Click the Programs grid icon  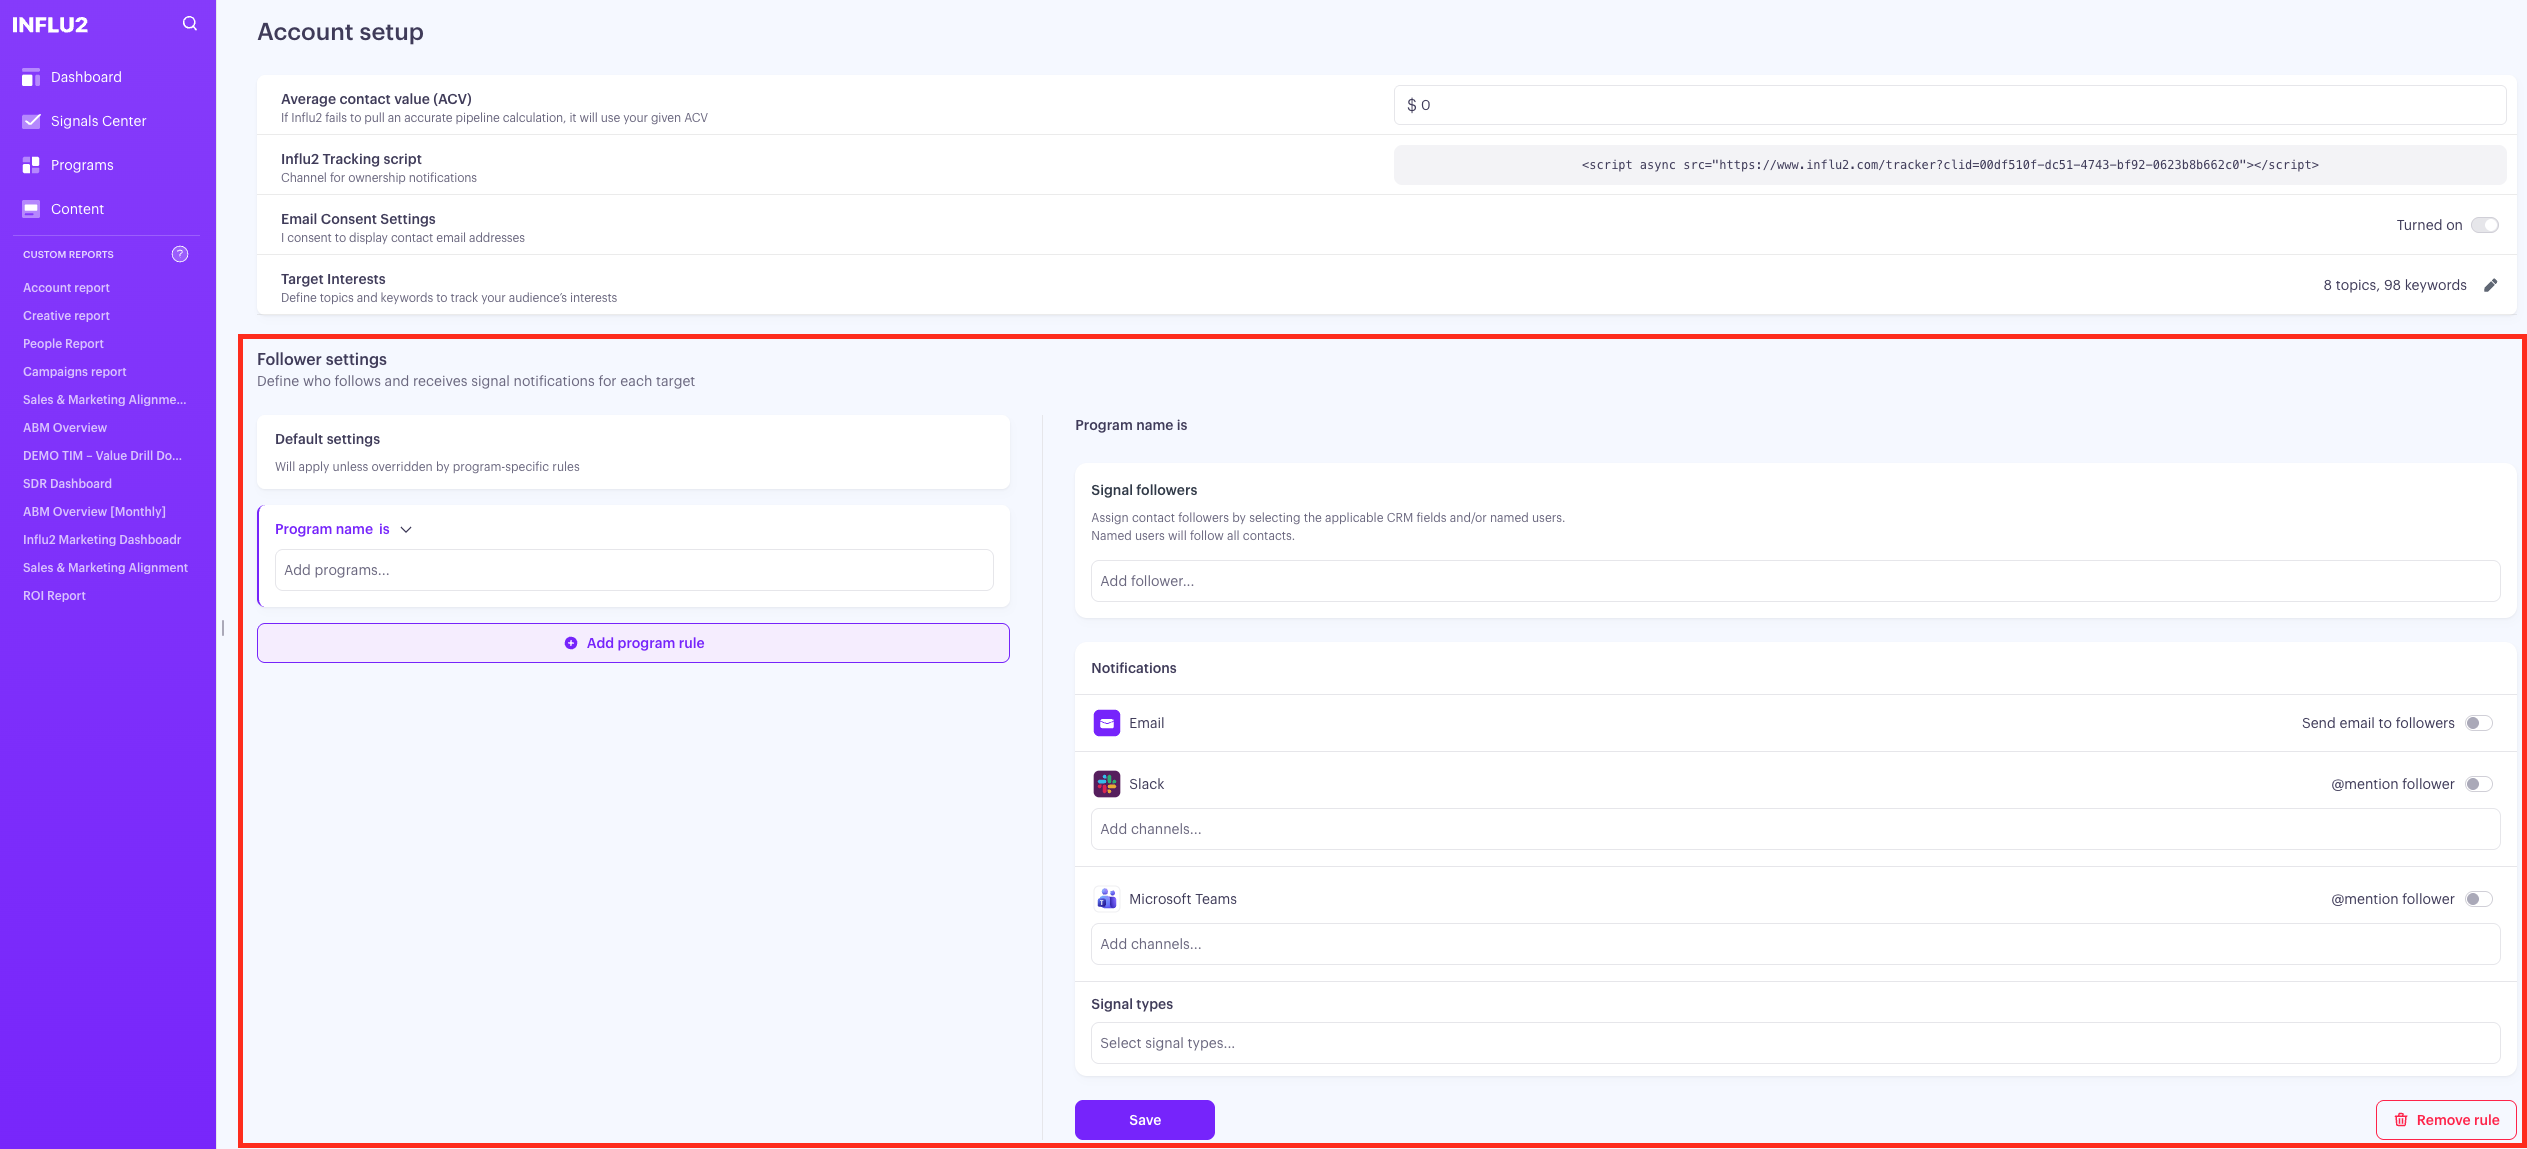click(x=31, y=165)
